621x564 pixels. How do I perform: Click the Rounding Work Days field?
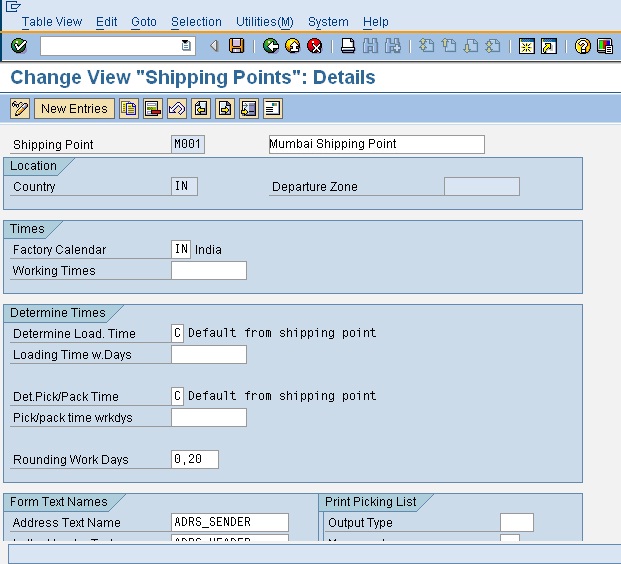coord(195,459)
